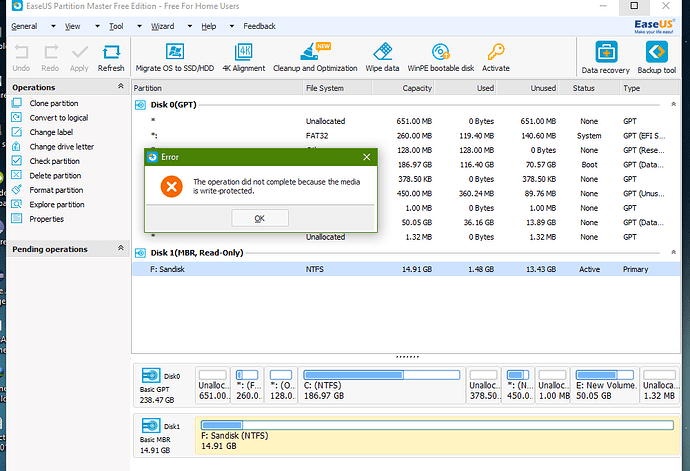Open the Tool menu

(116, 26)
